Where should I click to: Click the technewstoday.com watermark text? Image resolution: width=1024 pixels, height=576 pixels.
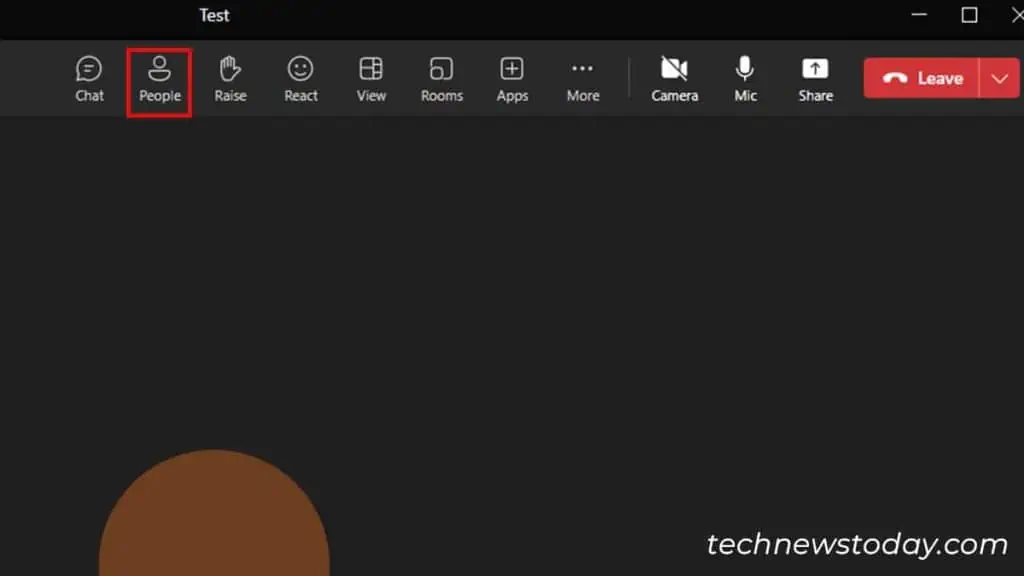(x=856, y=544)
